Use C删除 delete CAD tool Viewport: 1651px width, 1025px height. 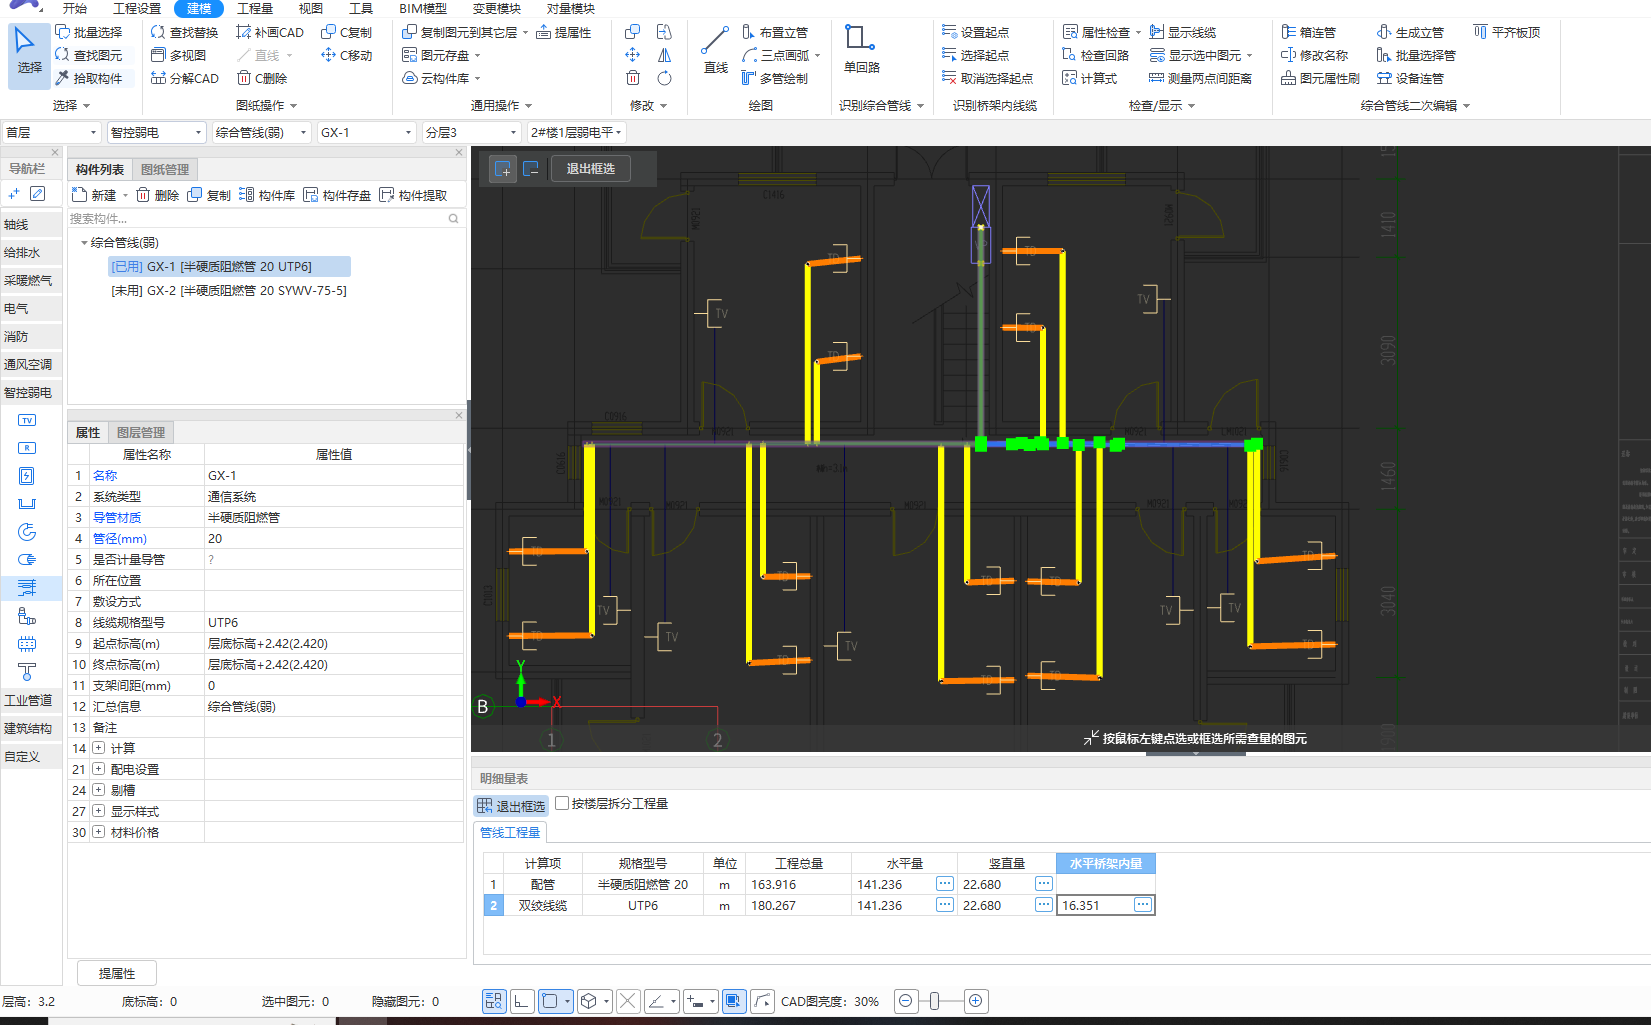tap(262, 78)
